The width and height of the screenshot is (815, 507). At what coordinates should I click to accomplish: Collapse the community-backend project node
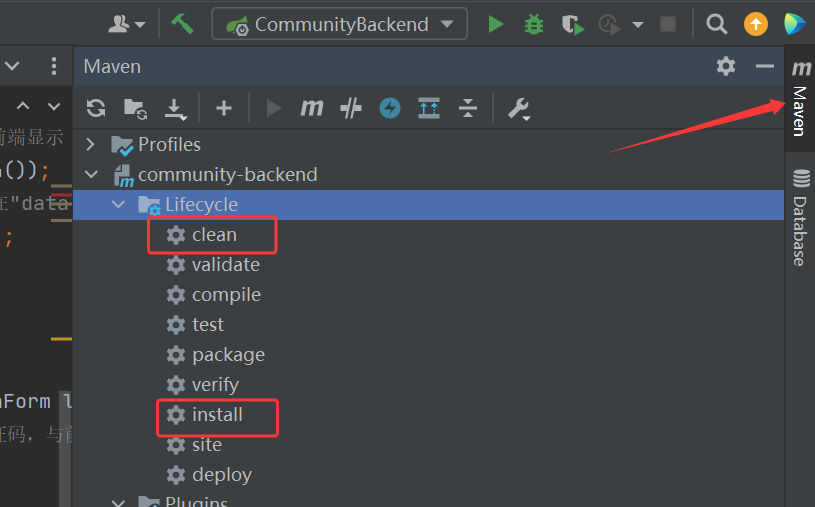(x=91, y=174)
